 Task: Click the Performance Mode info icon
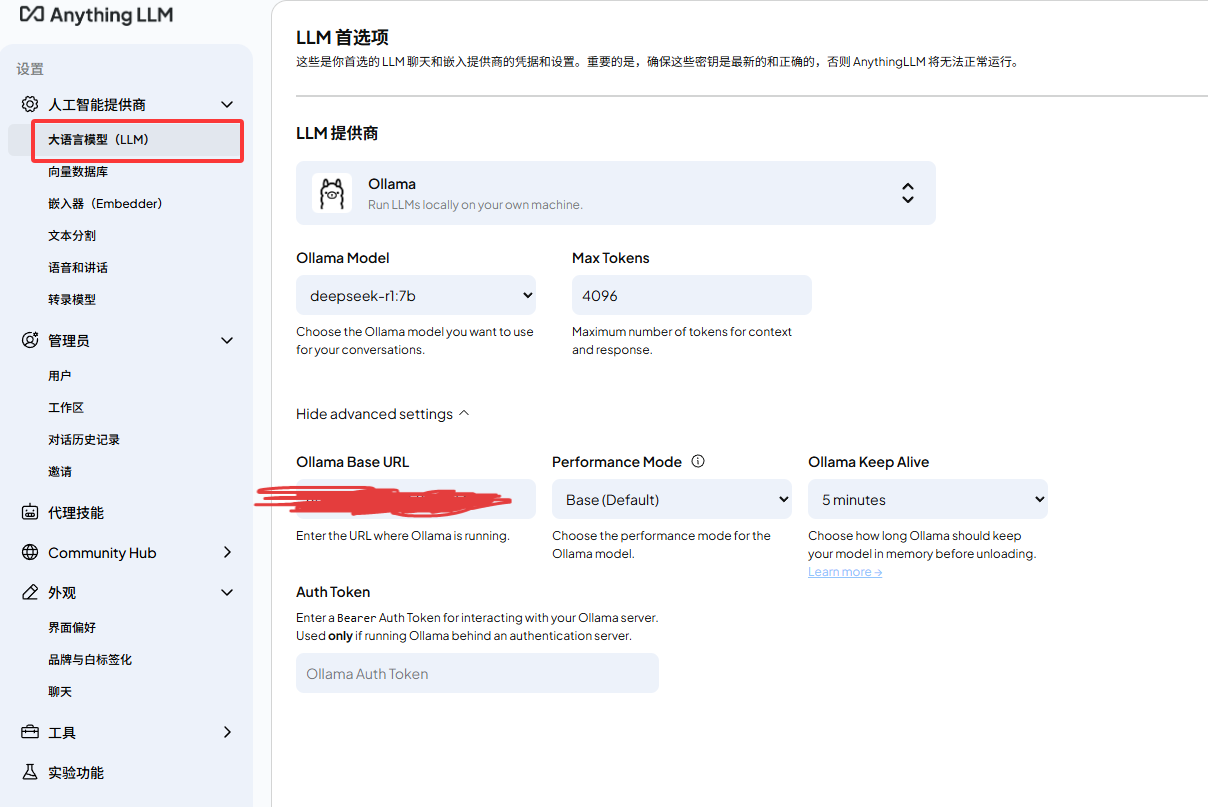click(x=698, y=461)
